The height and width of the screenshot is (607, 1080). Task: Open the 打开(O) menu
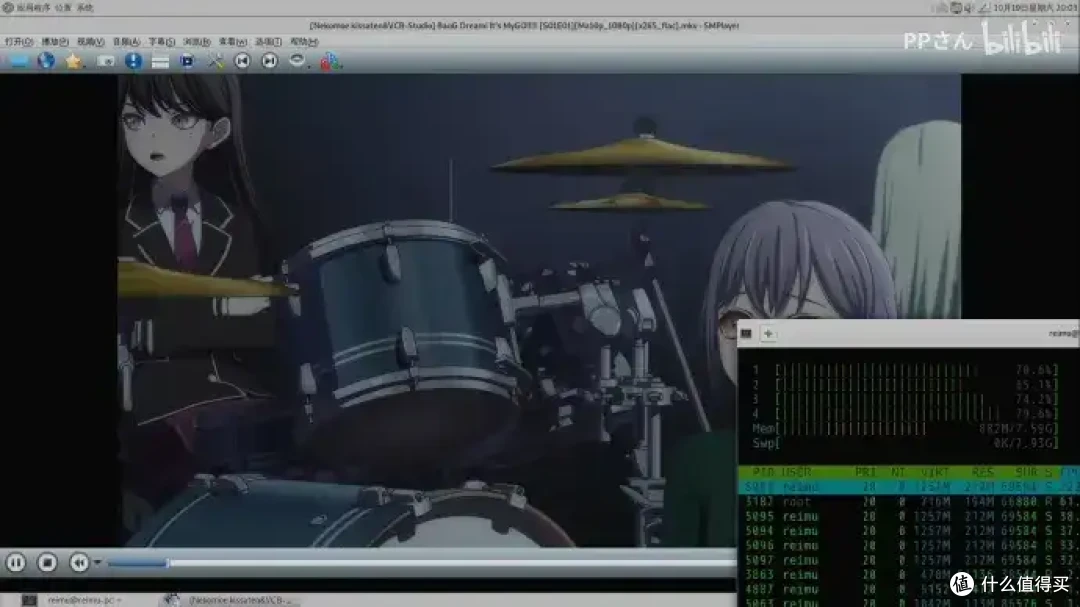19,42
